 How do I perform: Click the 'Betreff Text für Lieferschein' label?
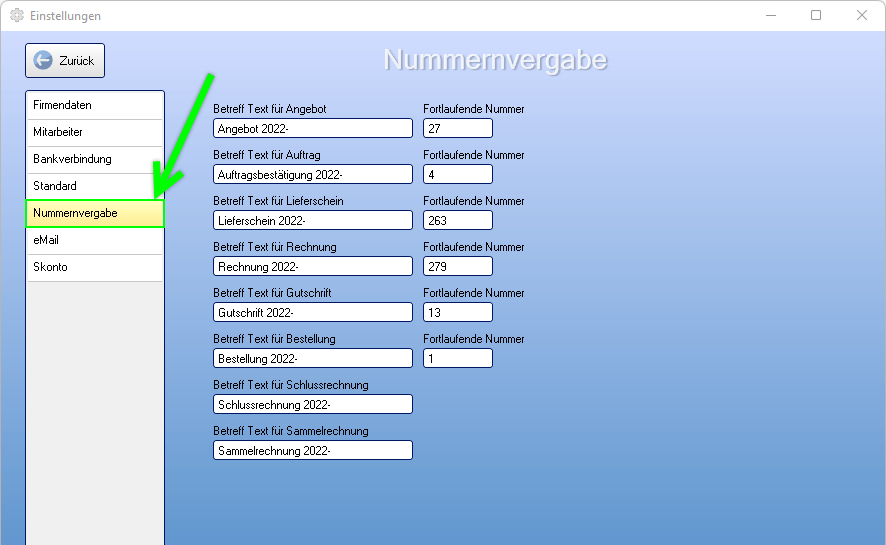pyautogui.click(x=278, y=201)
